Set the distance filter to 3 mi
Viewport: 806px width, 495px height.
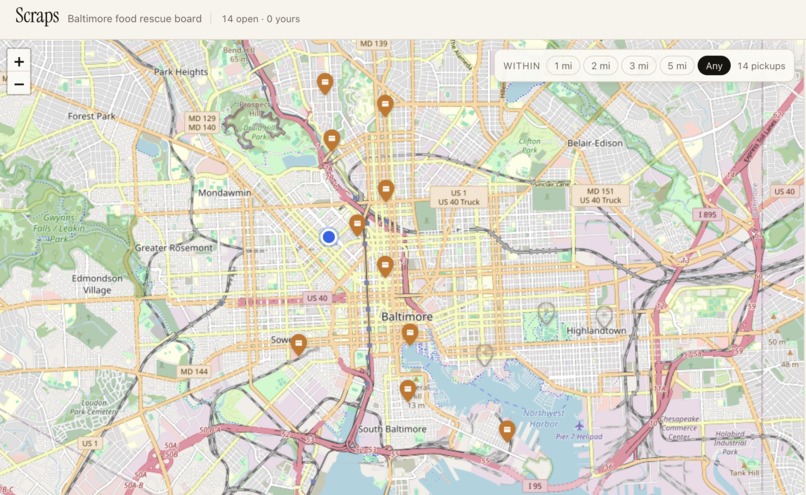[x=638, y=66]
